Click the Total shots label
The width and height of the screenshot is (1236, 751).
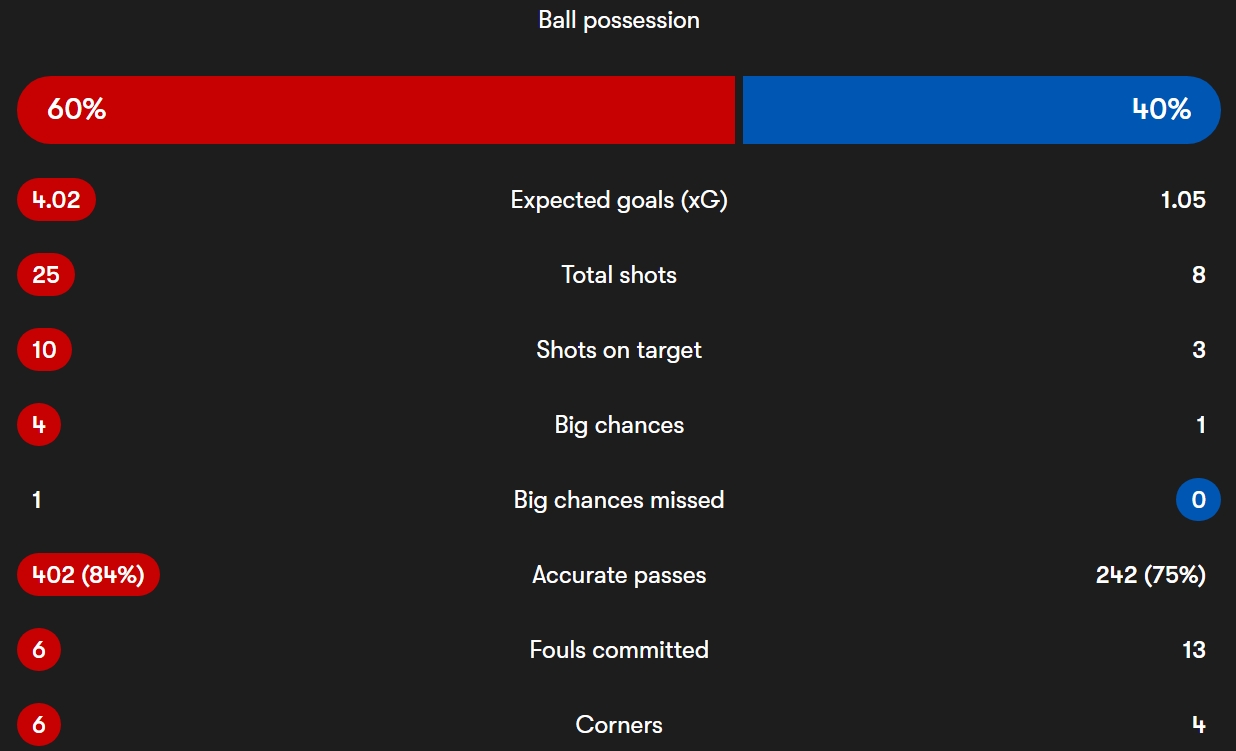[619, 275]
